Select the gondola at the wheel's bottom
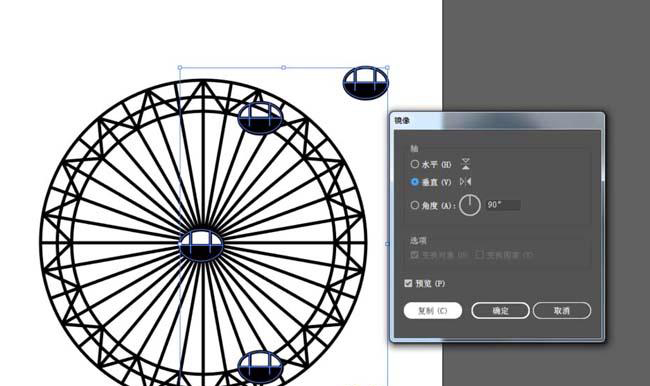650x386 pixels. coord(260,367)
